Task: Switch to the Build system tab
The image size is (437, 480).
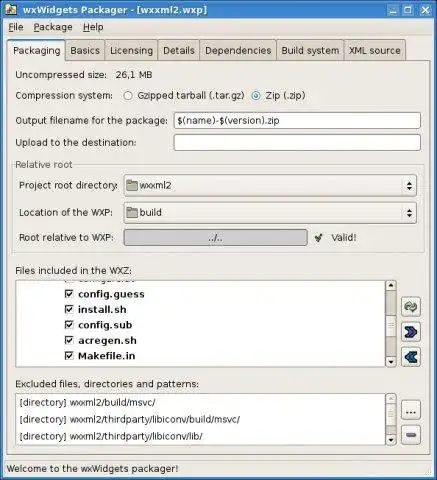Action: [310, 51]
